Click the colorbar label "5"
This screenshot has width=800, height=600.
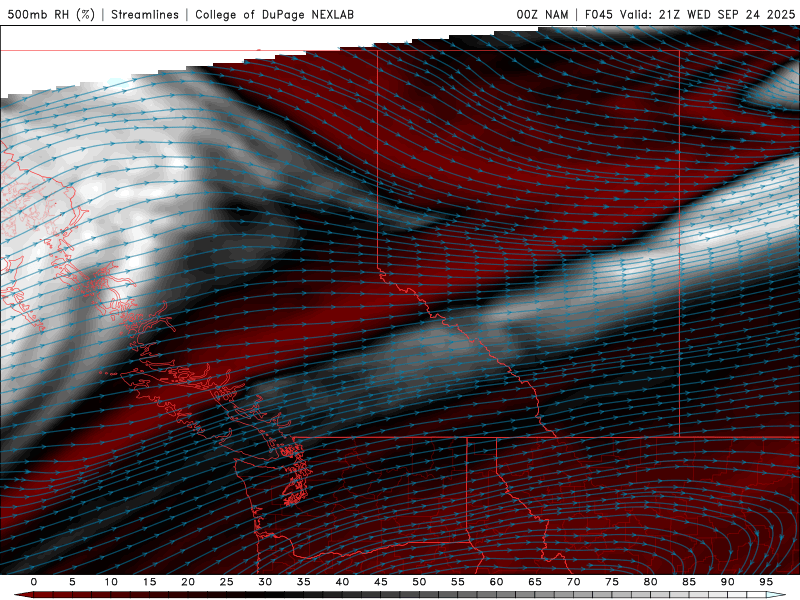pyautogui.click(x=72, y=582)
